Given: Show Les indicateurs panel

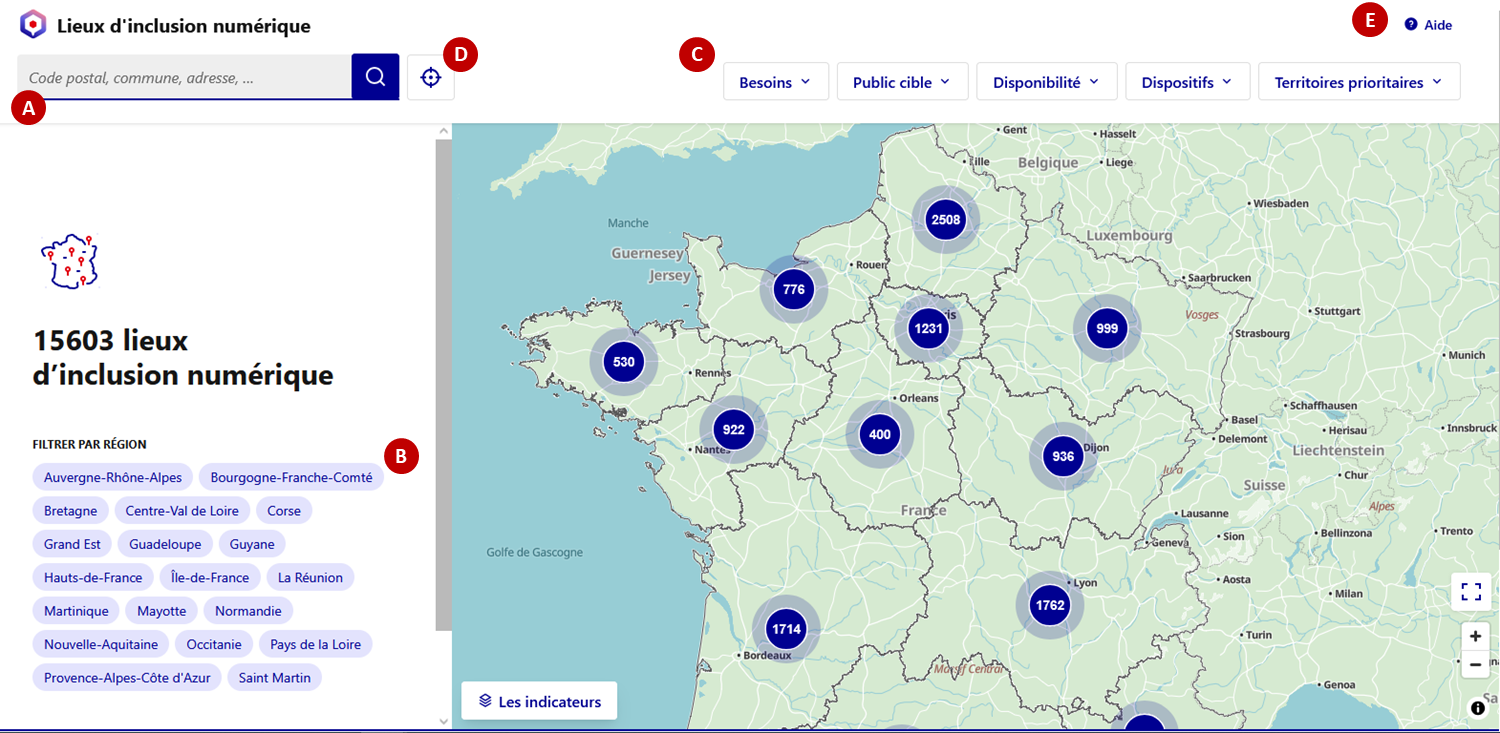Looking at the screenshot, I should point(539,702).
